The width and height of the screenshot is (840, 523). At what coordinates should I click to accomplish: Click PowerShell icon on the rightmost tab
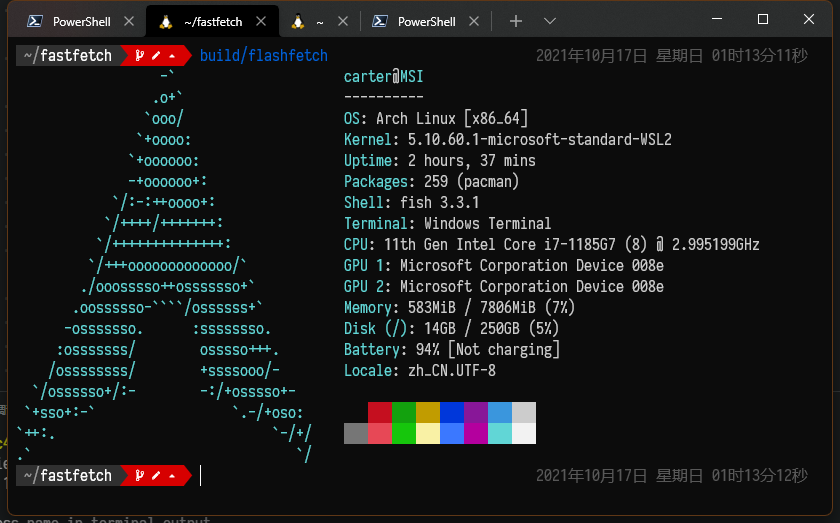point(380,21)
